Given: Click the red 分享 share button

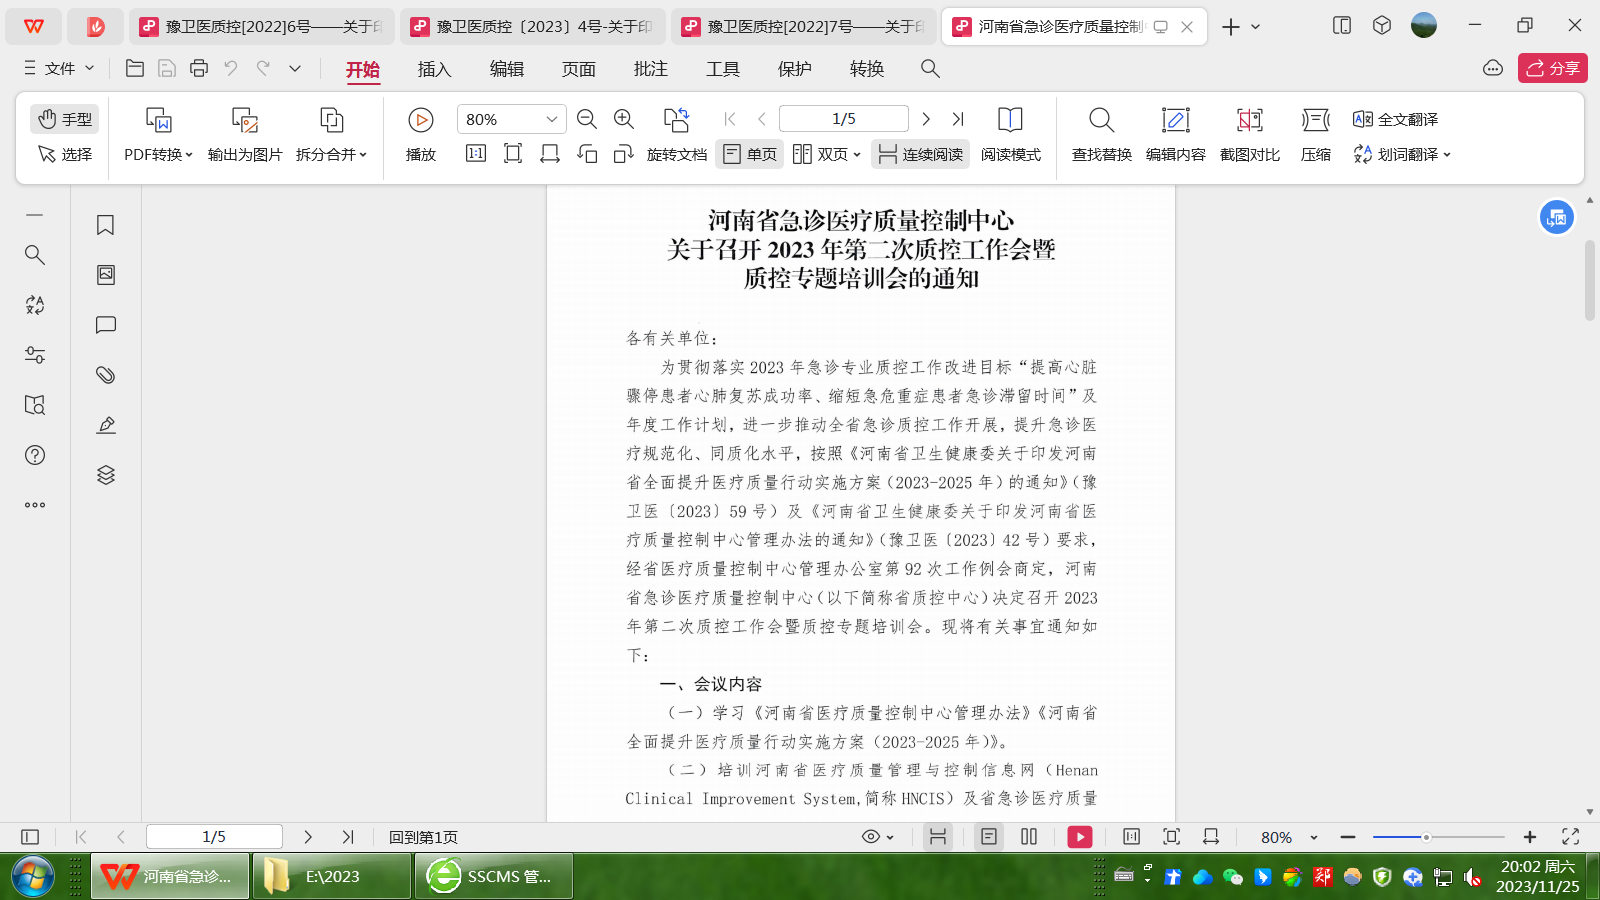Looking at the screenshot, I should (1552, 68).
